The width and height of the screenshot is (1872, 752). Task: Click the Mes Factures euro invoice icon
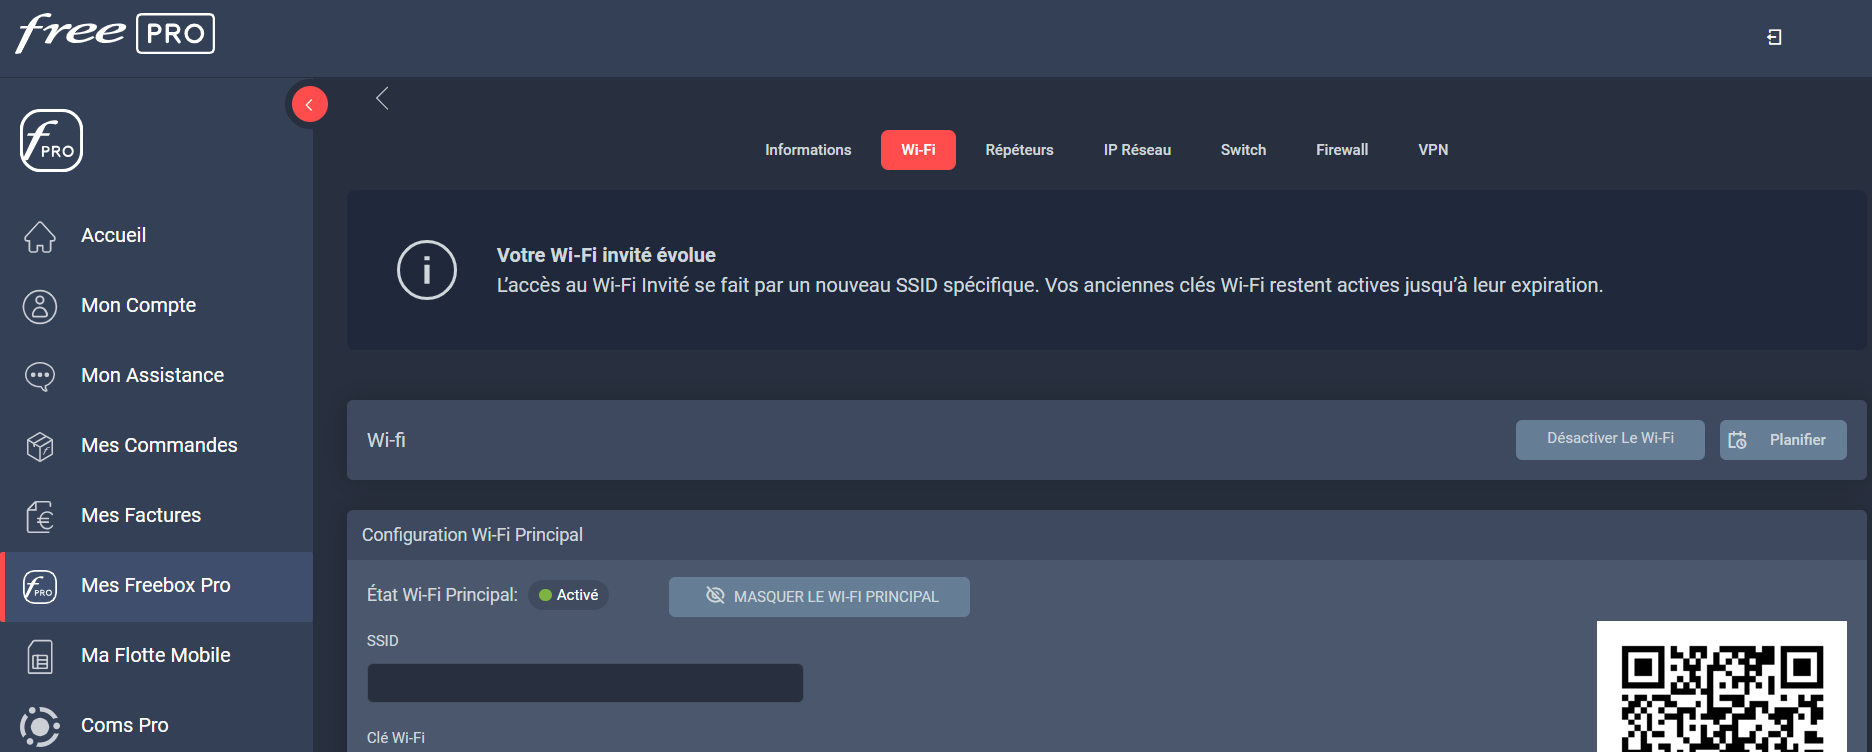(x=40, y=516)
